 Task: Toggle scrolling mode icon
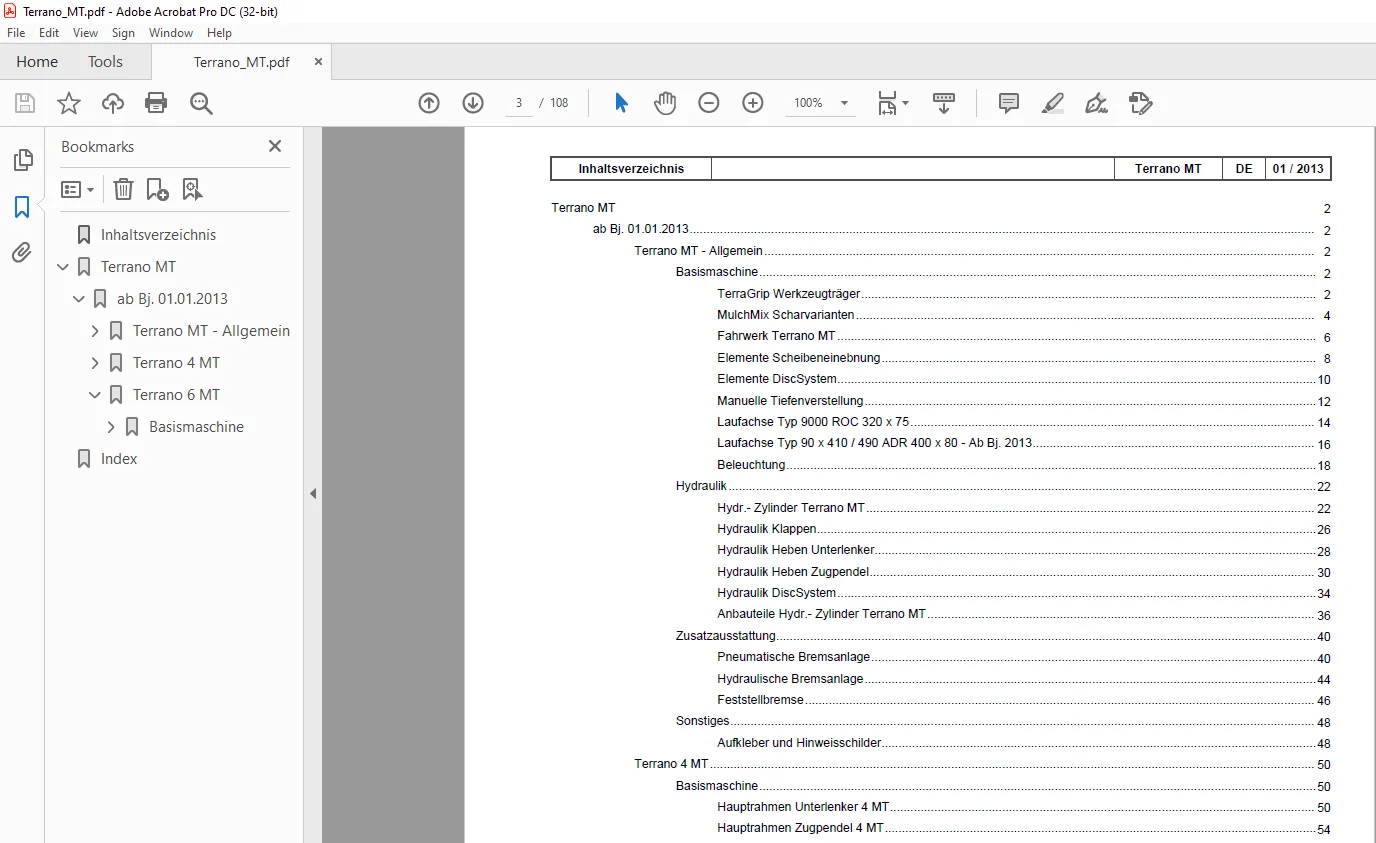944,103
